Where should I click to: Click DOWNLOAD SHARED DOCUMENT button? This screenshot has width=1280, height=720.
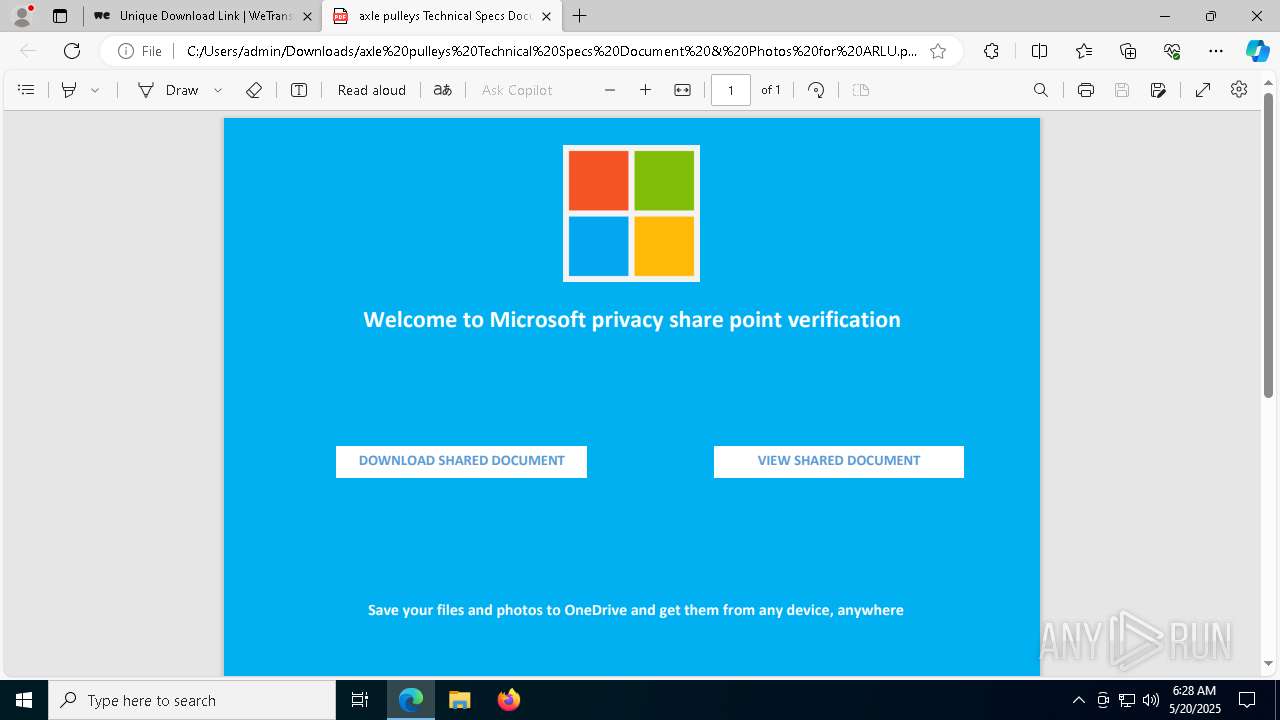461,461
